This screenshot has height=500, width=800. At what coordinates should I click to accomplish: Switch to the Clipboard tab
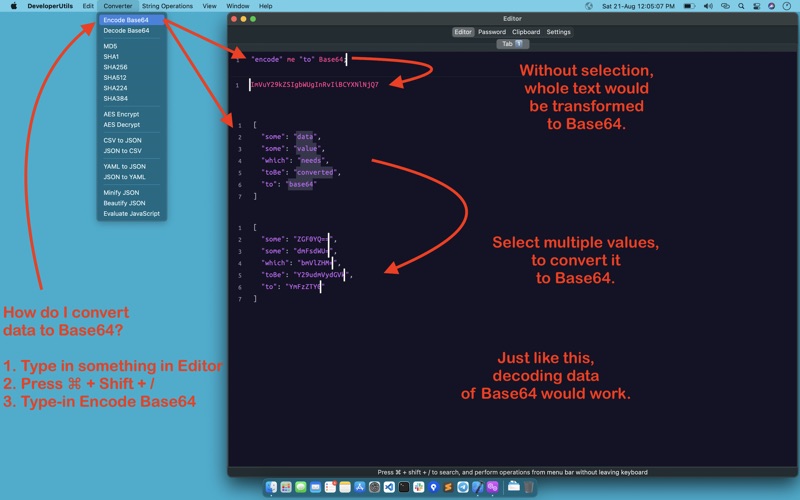click(526, 32)
